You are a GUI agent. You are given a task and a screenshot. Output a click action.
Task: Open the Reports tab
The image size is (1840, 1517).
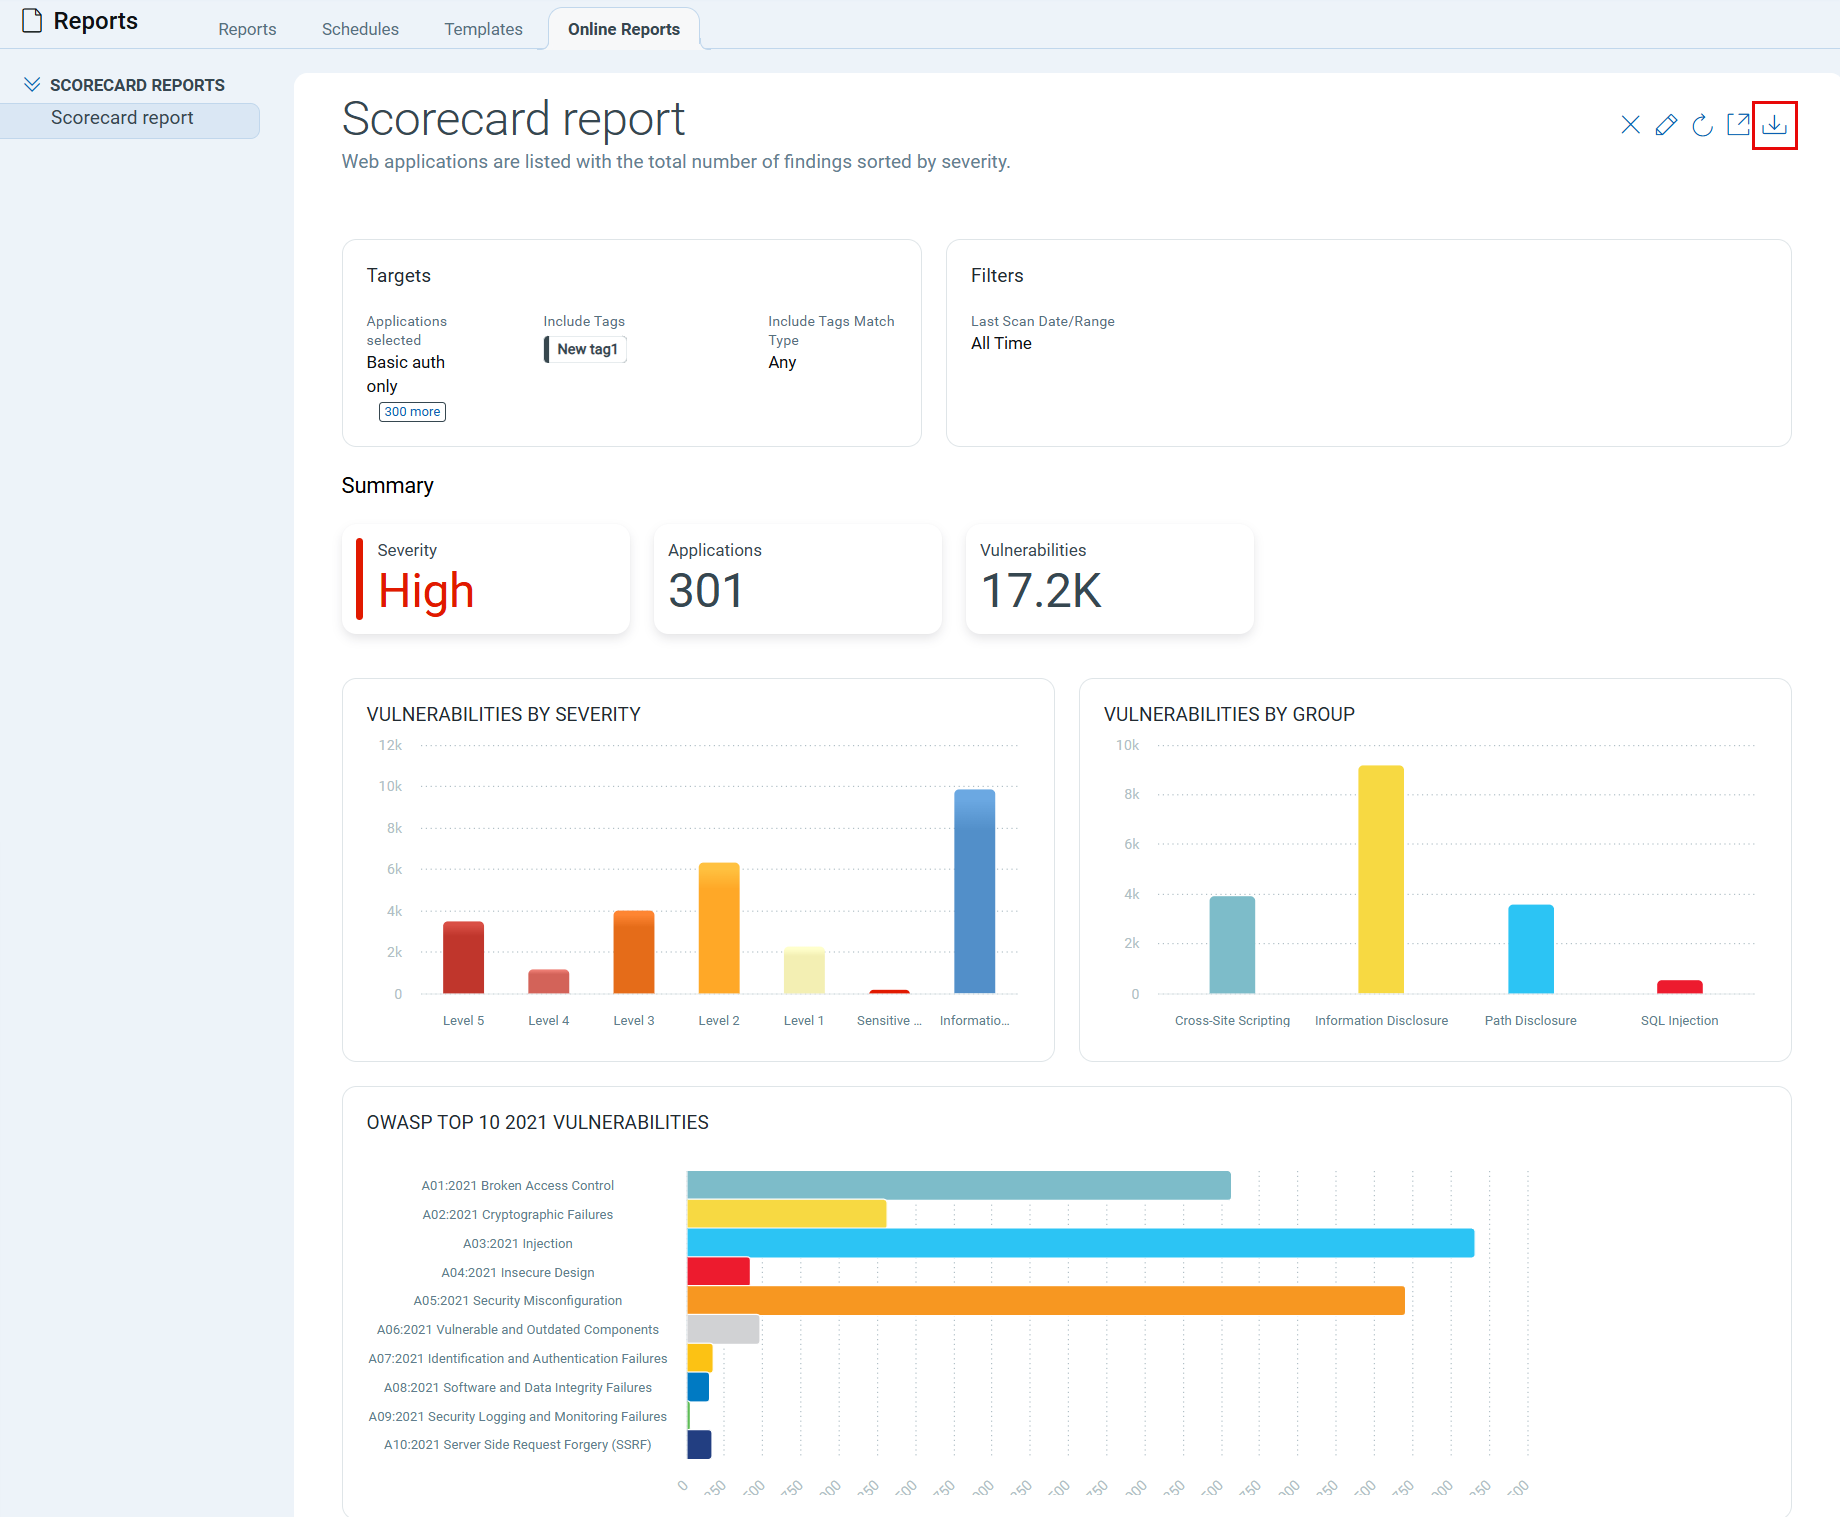(246, 29)
